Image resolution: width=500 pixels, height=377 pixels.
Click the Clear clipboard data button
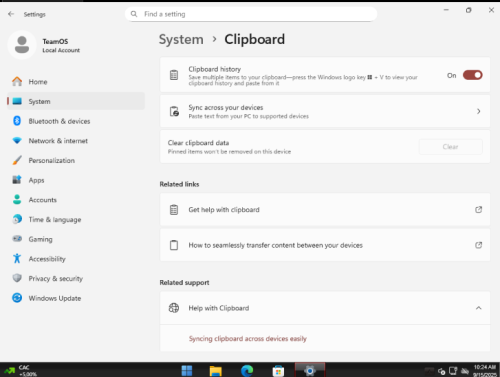[x=450, y=147]
